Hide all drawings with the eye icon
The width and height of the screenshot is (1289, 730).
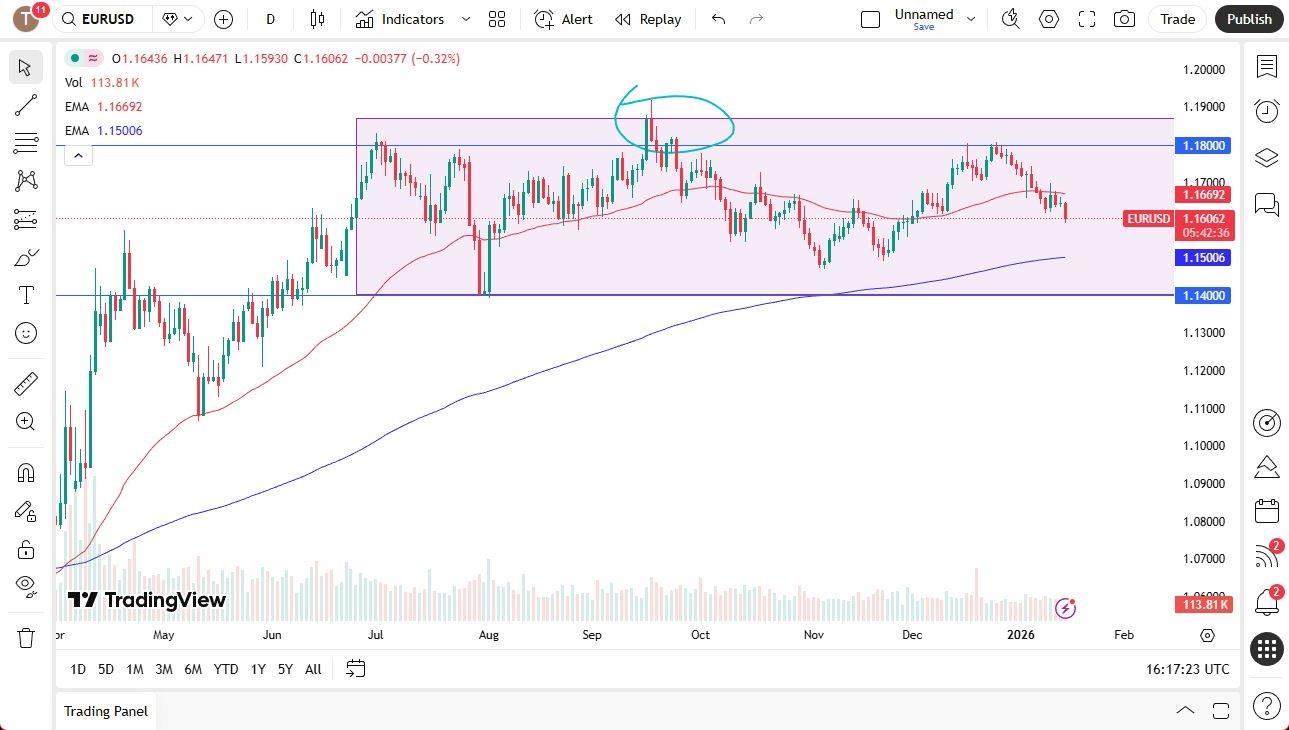(x=25, y=588)
